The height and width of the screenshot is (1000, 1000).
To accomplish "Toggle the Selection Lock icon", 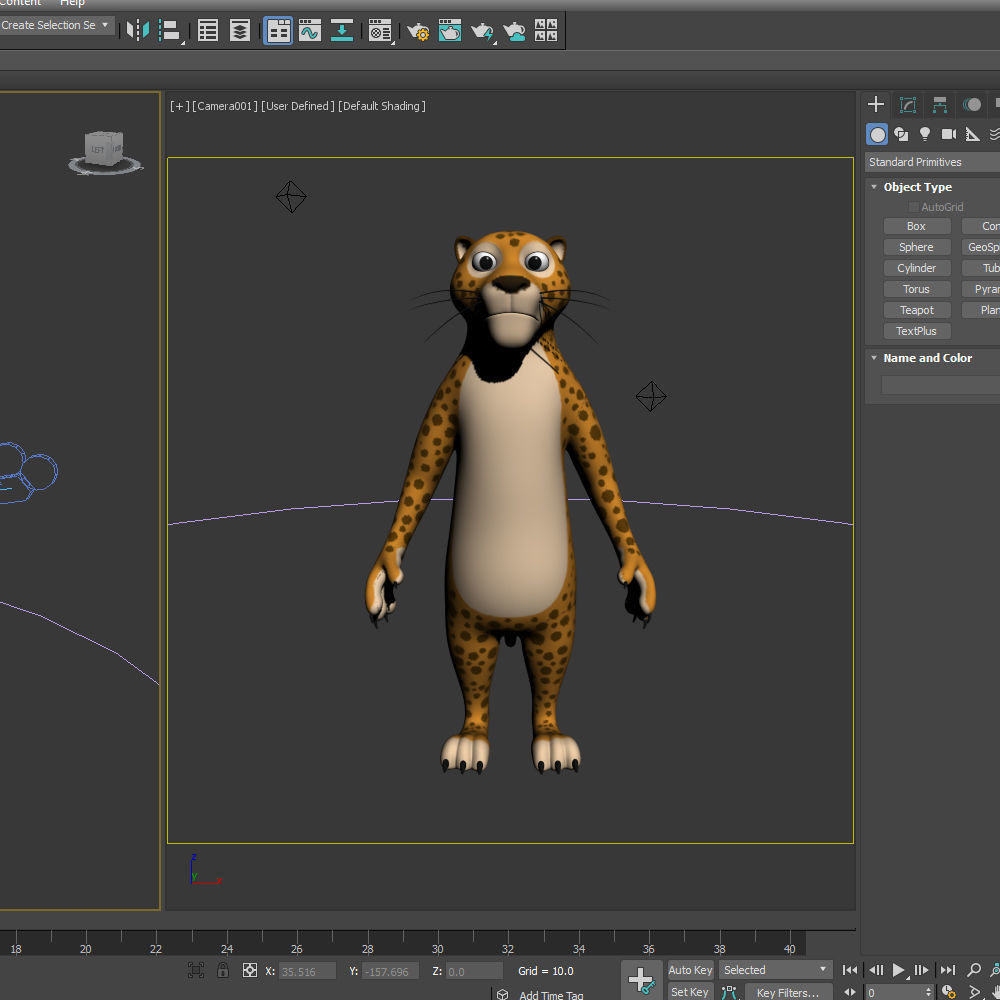I will 223,971.
